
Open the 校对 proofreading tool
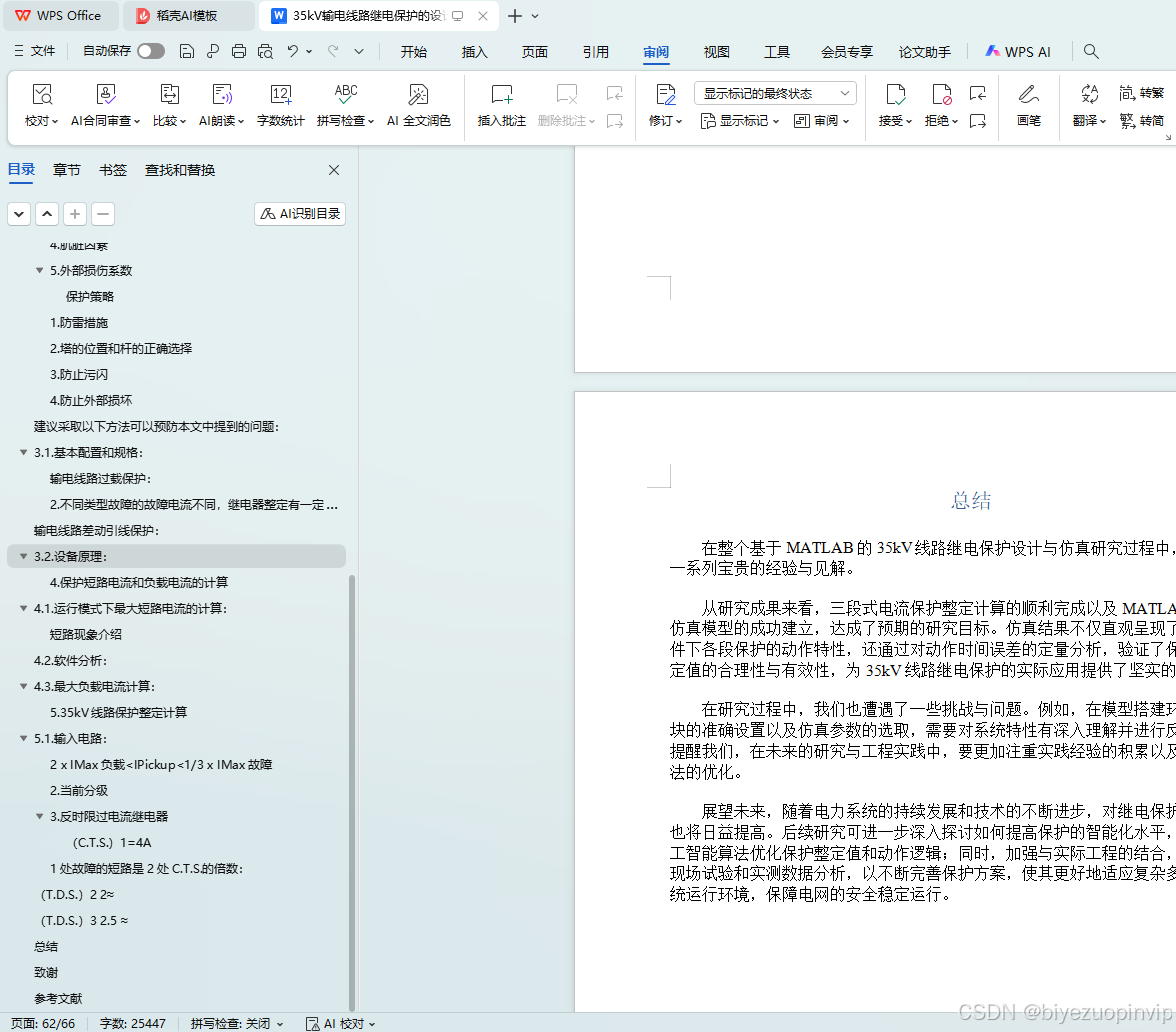(41, 106)
